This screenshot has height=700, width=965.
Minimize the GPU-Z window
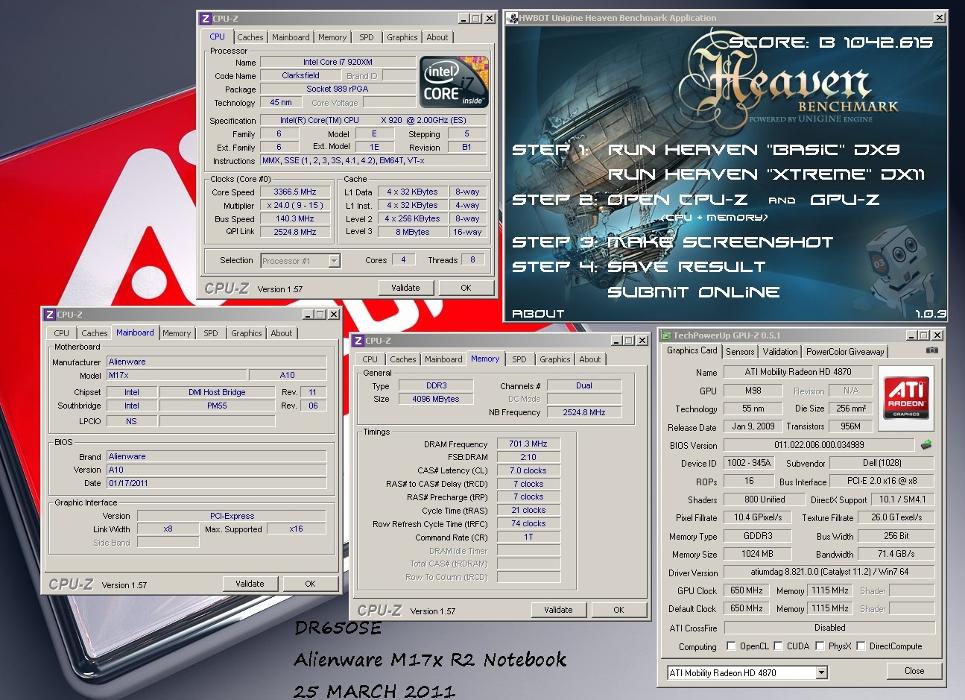(x=911, y=336)
